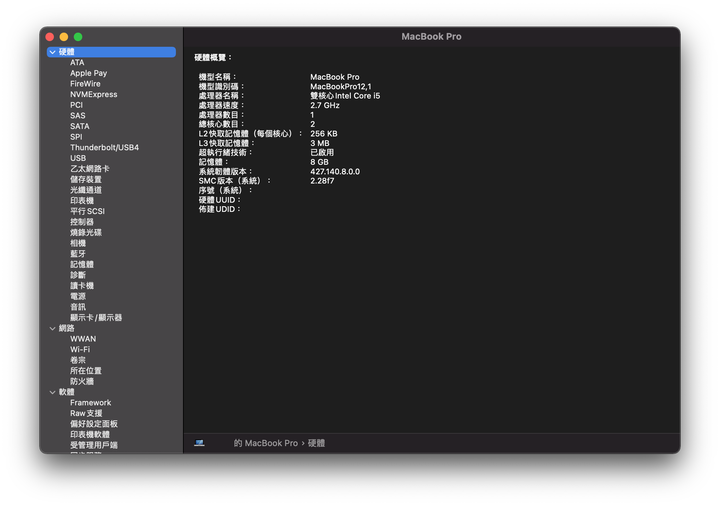Select 印表機軟體 in the sidebar

[90, 434]
